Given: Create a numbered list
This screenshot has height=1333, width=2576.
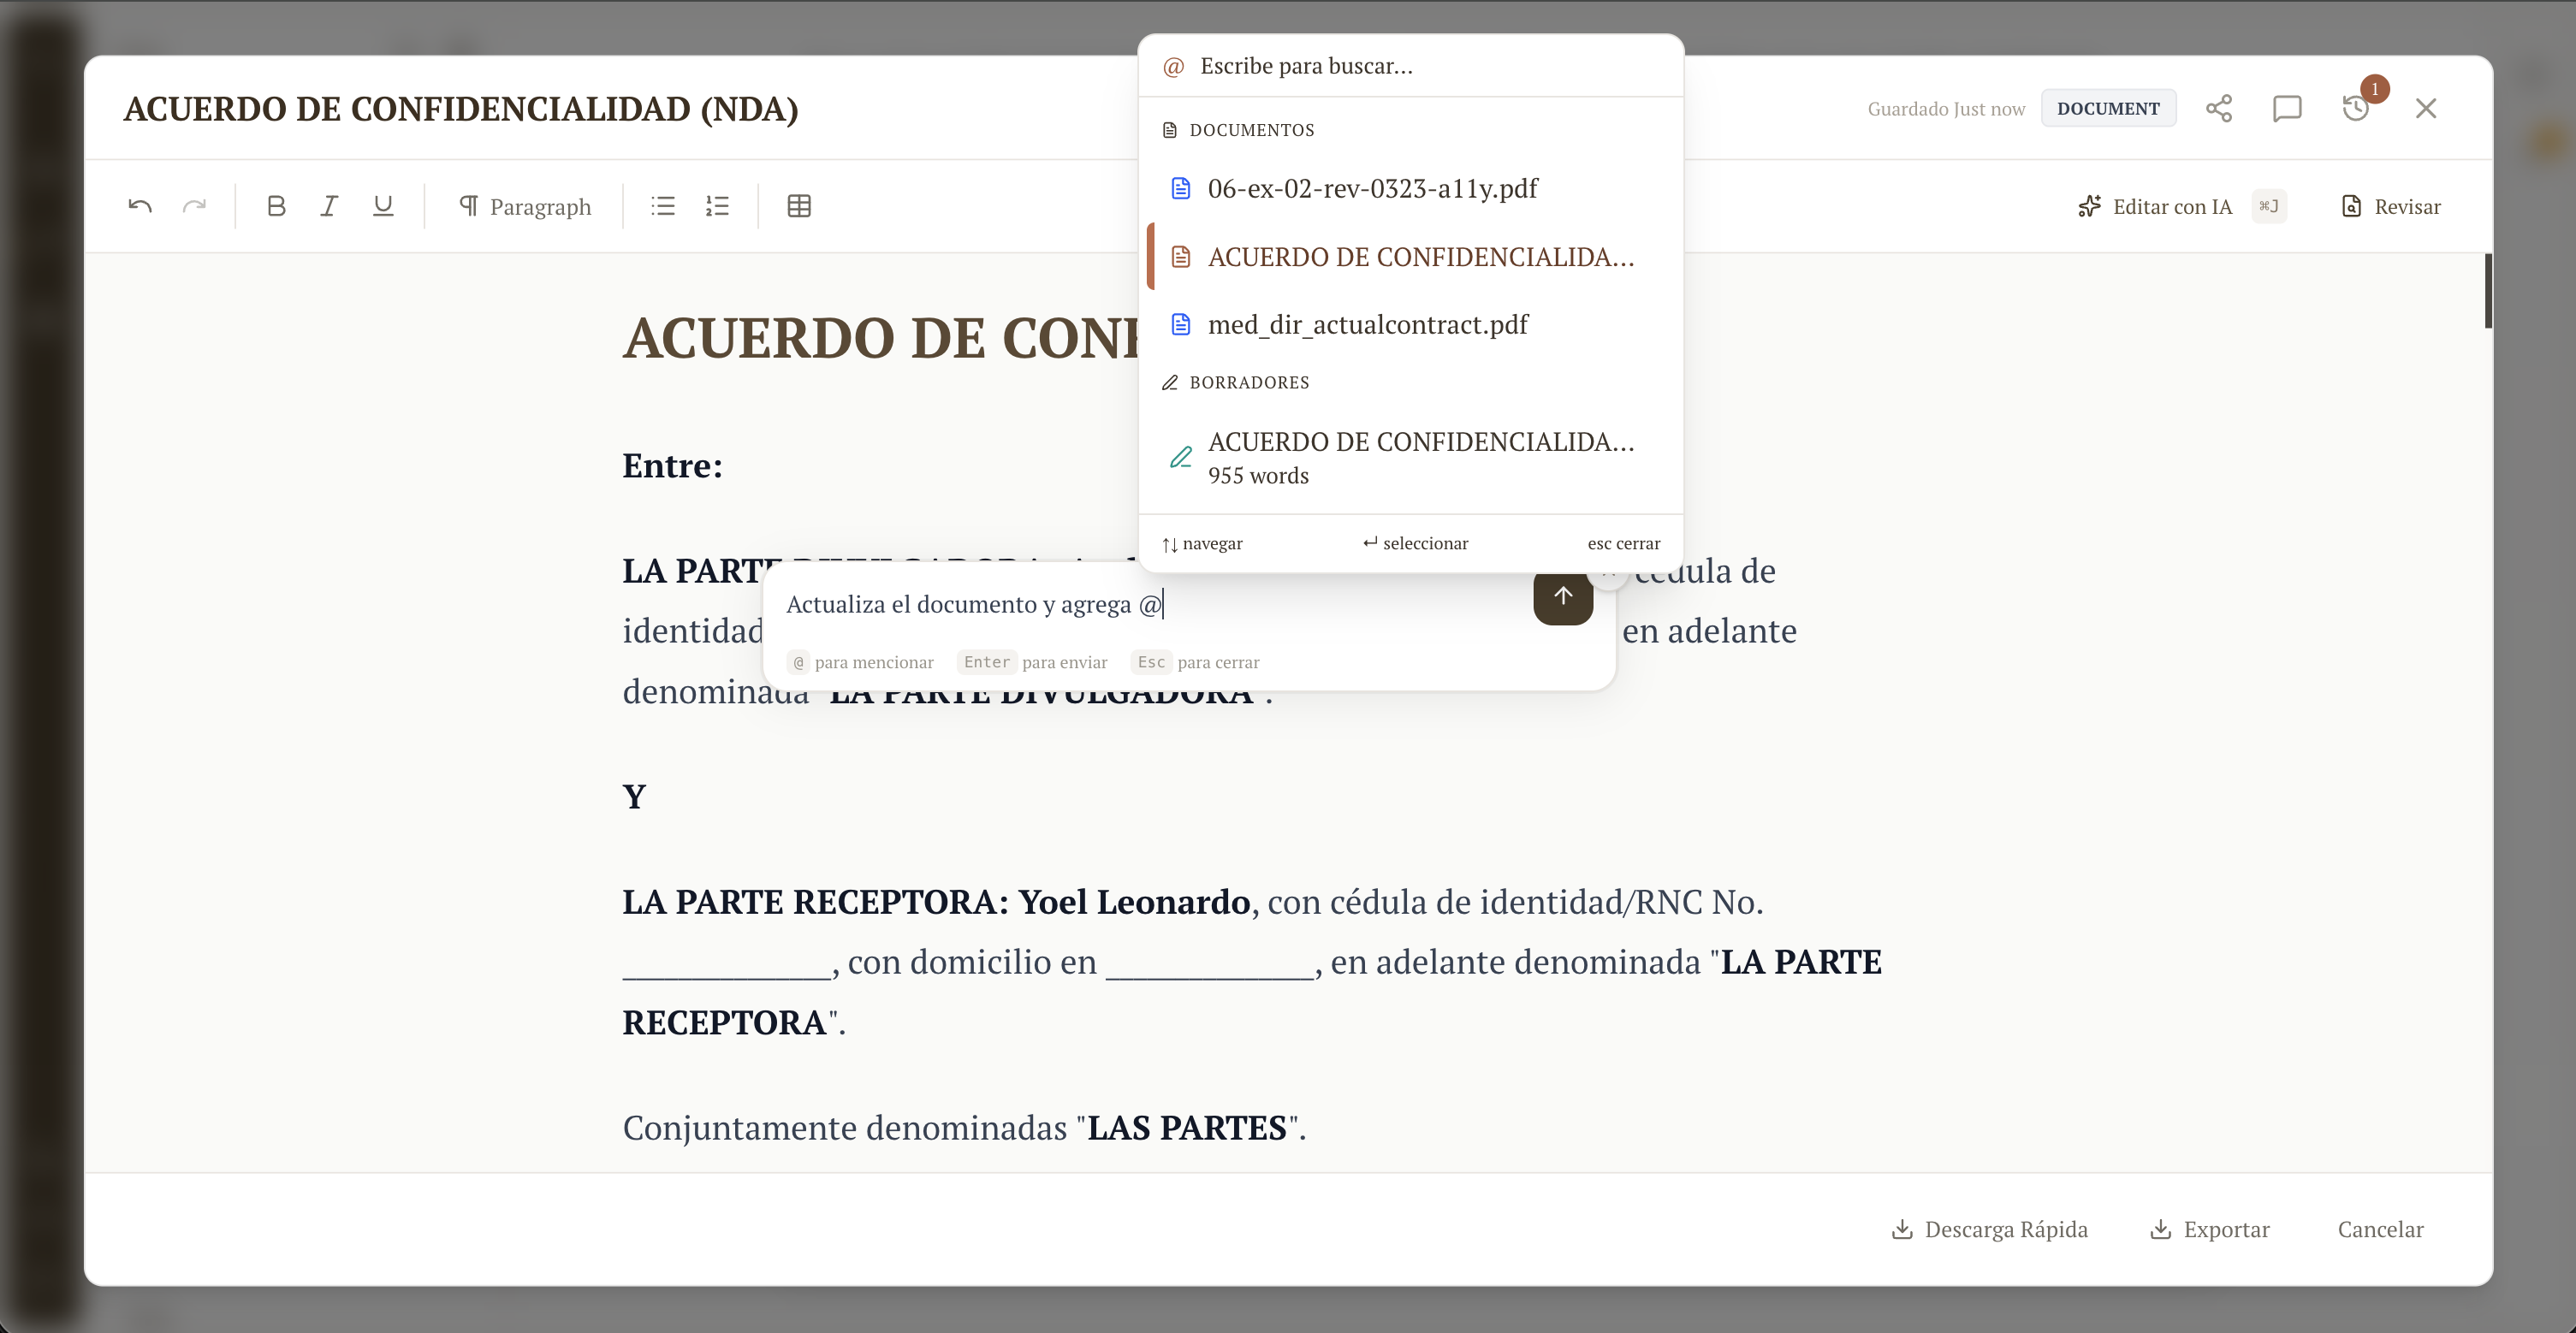Looking at the screenshot, I should [x=718, y=206].
